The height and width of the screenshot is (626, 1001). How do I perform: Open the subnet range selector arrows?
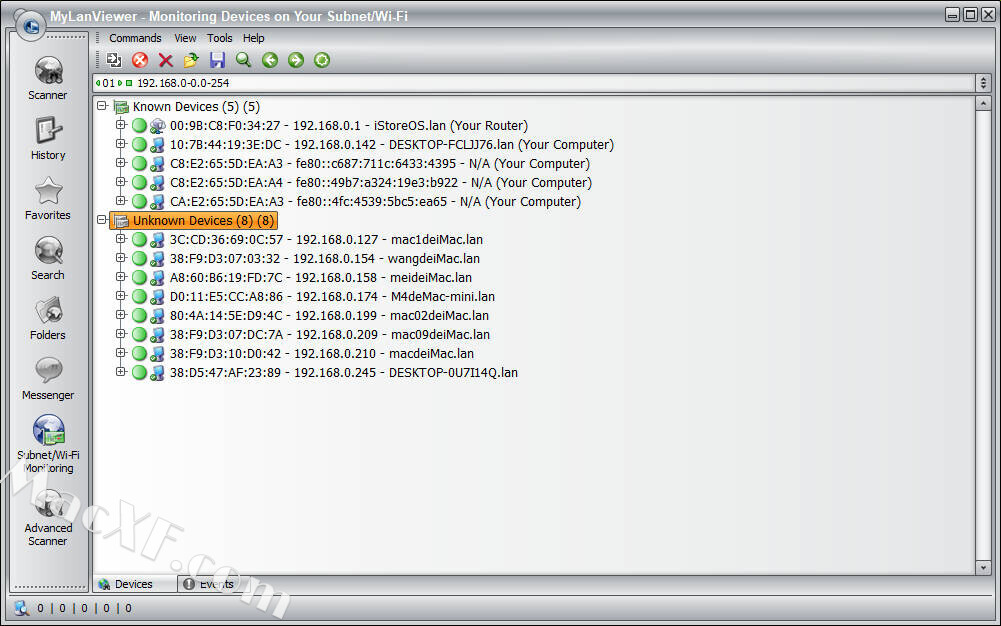point(983,83)
